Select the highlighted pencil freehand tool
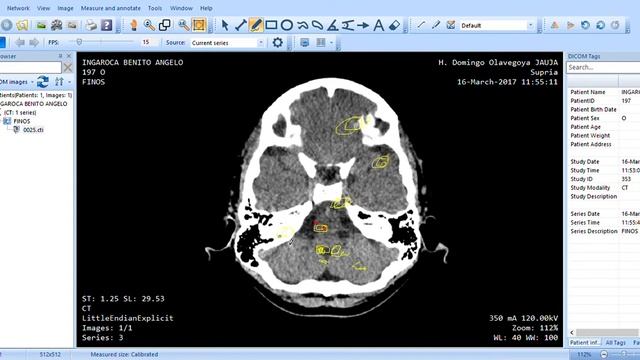The width and height of the screenshot is (640, 360). pyautogui.click(x=256, y=25)
